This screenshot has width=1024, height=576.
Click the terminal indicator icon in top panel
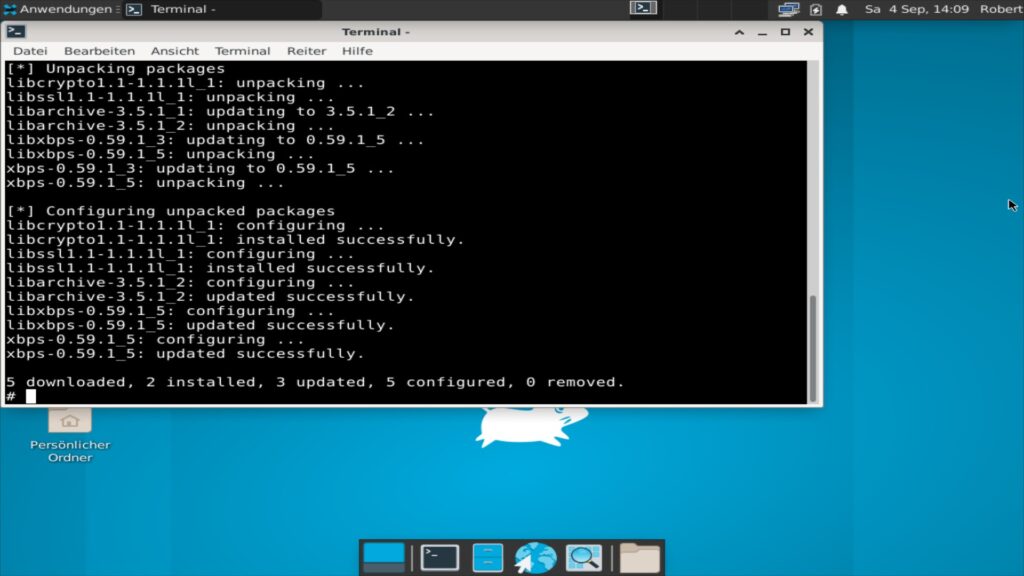click(643, 8)
